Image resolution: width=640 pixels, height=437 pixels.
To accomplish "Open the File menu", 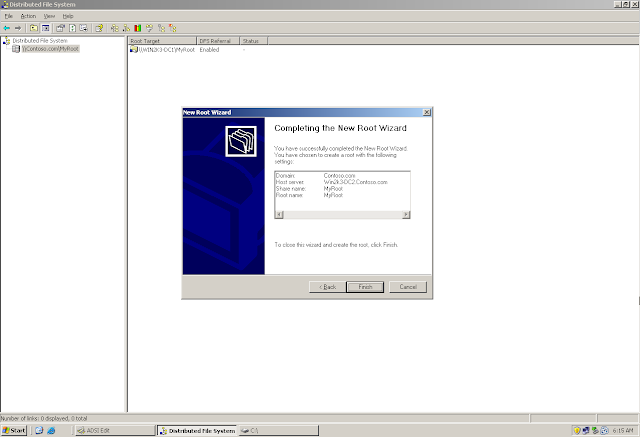I will pyautogui.click(x=9, y=16).
